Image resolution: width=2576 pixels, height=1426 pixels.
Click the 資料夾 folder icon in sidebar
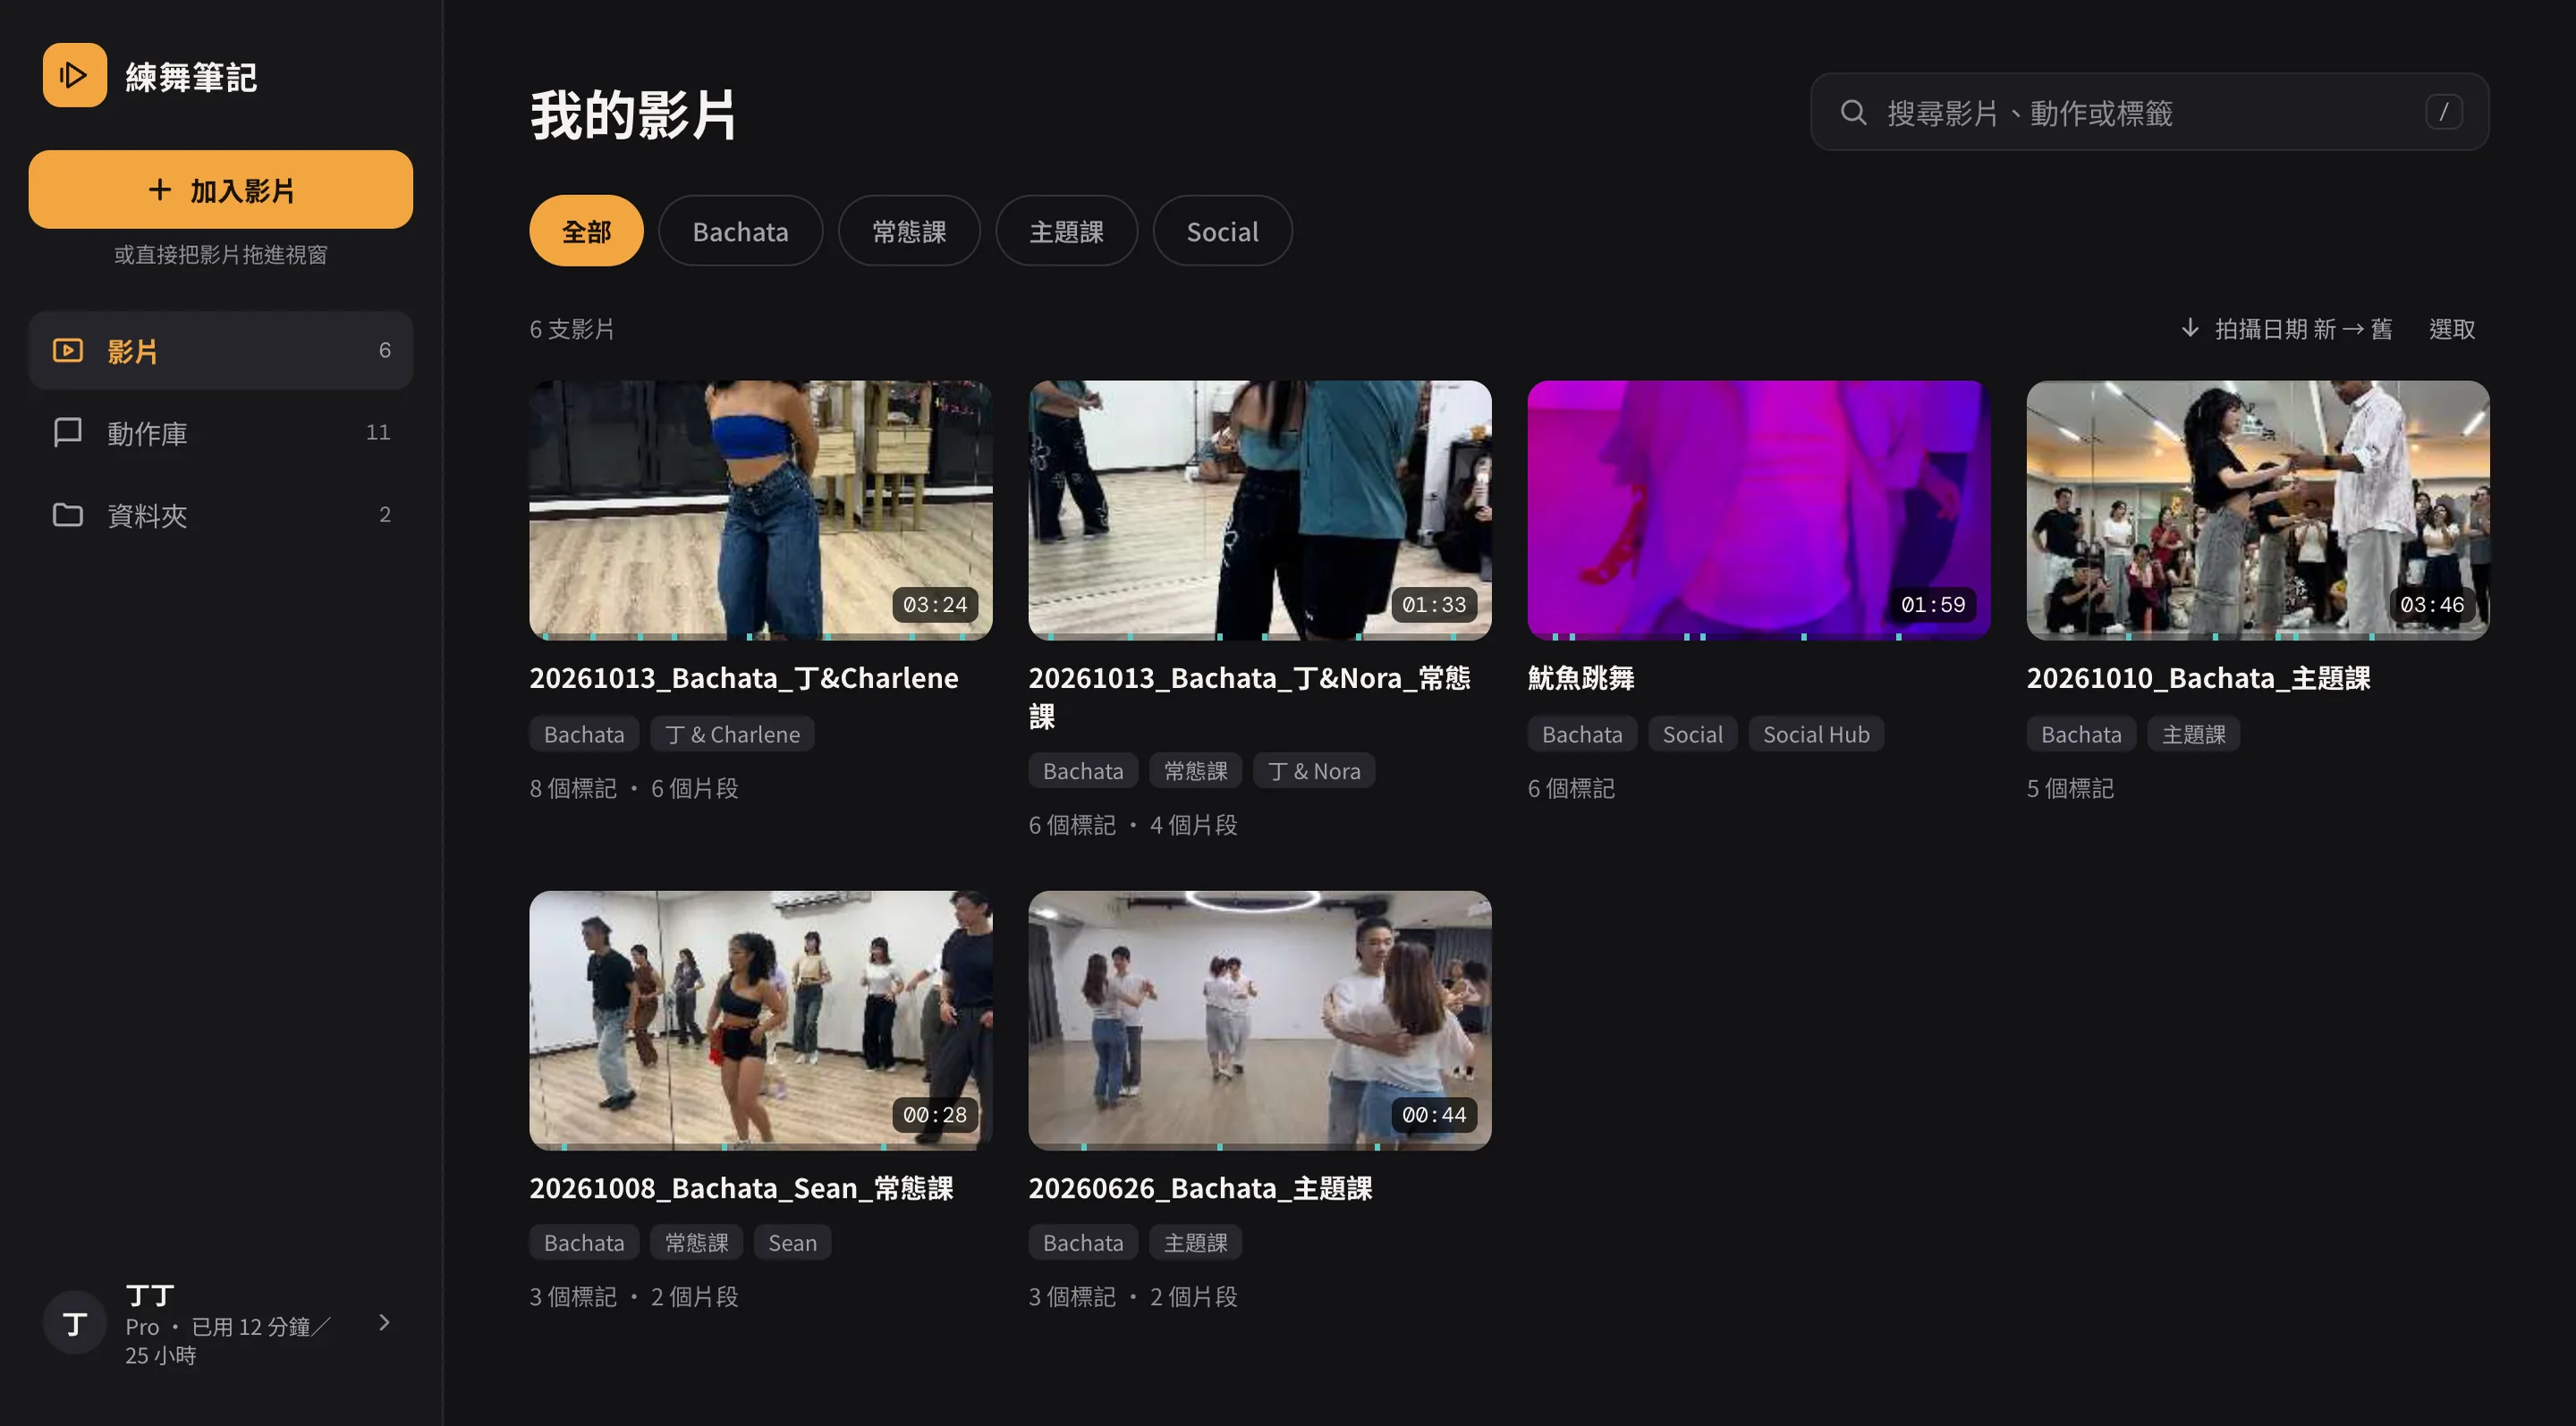[68, 514]
